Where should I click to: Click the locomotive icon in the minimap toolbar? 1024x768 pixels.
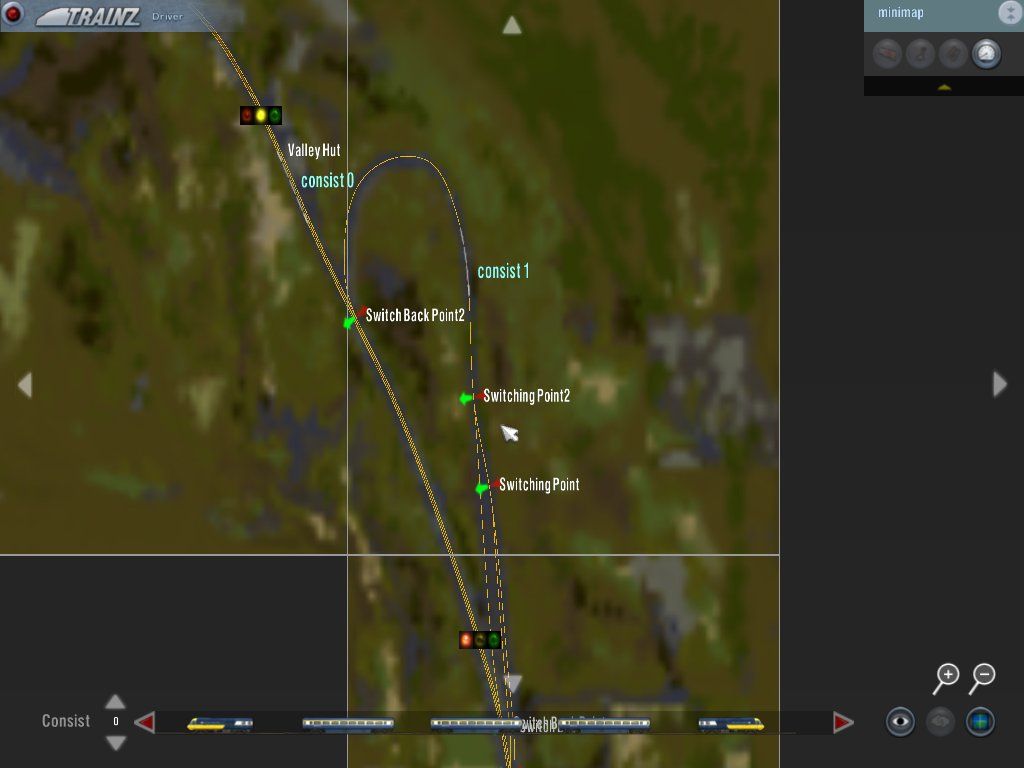coord(885,54)
